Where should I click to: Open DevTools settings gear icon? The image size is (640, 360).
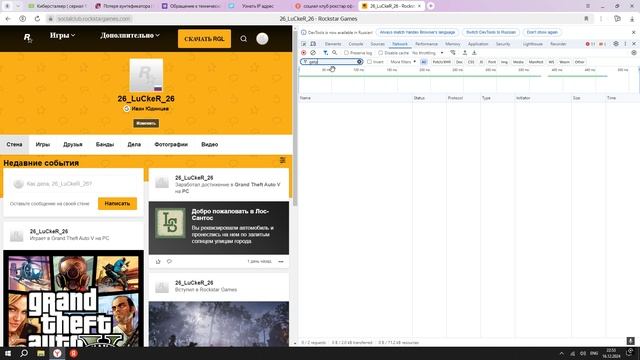616,44
